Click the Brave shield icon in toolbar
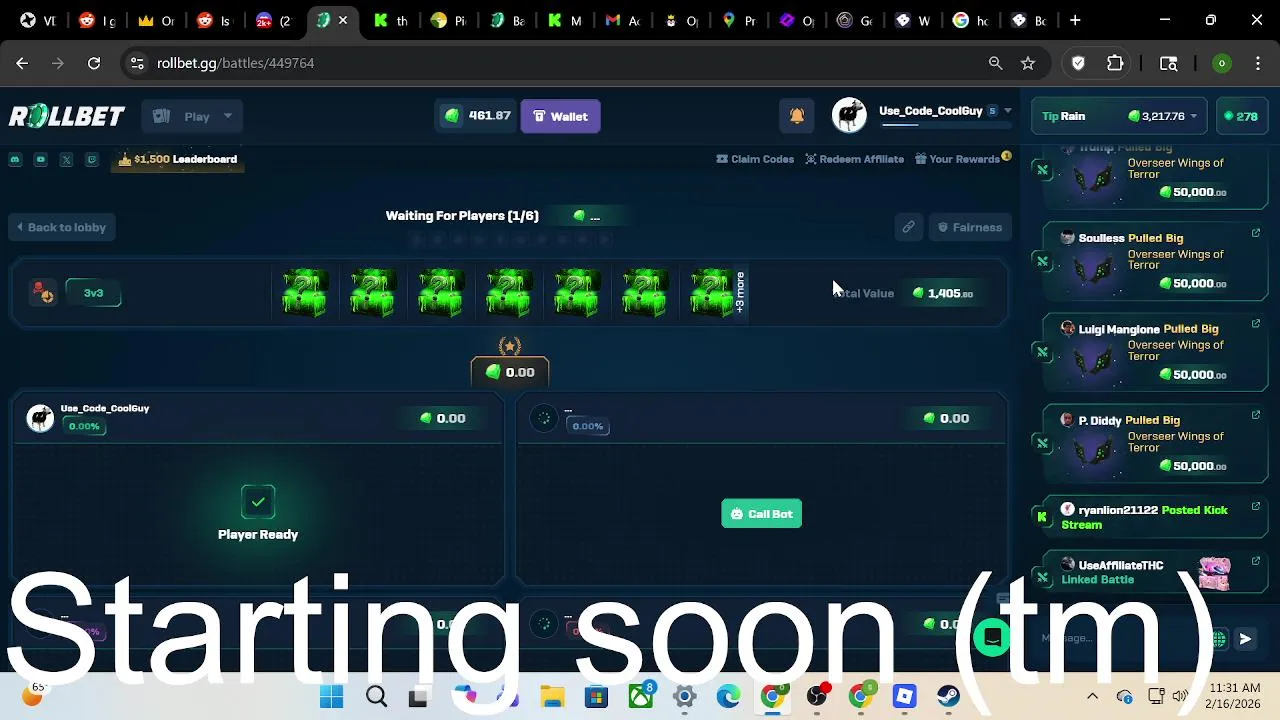 [1078, 63]
